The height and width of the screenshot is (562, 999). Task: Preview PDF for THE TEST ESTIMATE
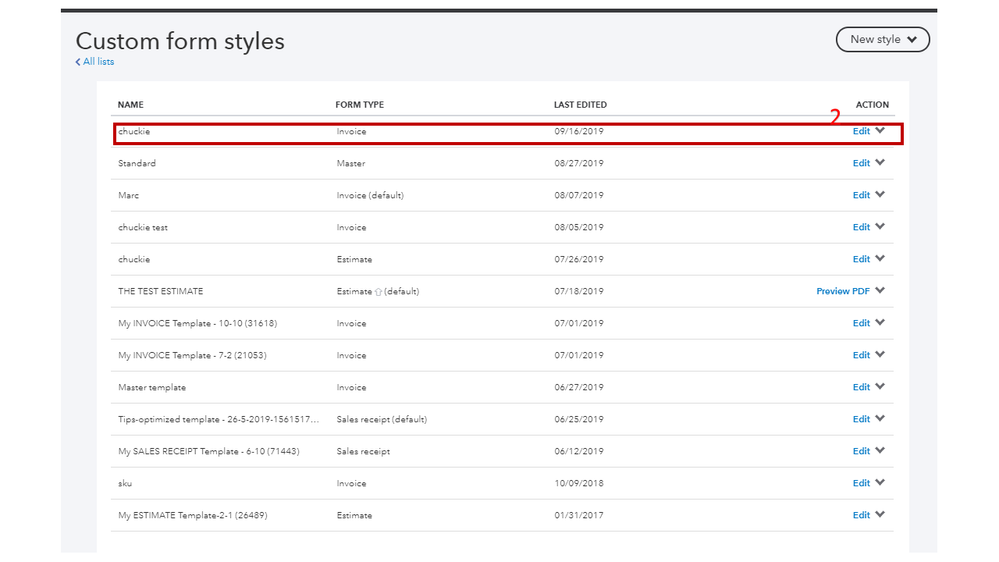click(842, 291)
